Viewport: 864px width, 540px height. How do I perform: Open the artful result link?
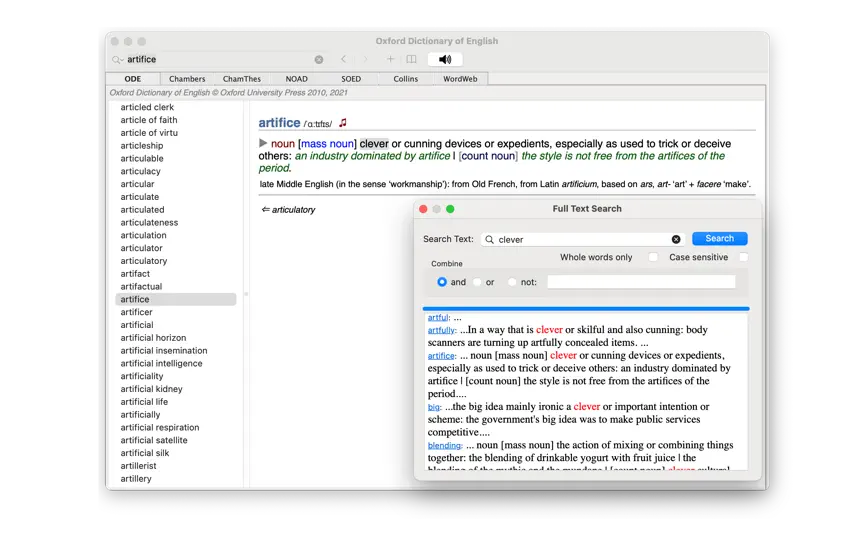438,317
